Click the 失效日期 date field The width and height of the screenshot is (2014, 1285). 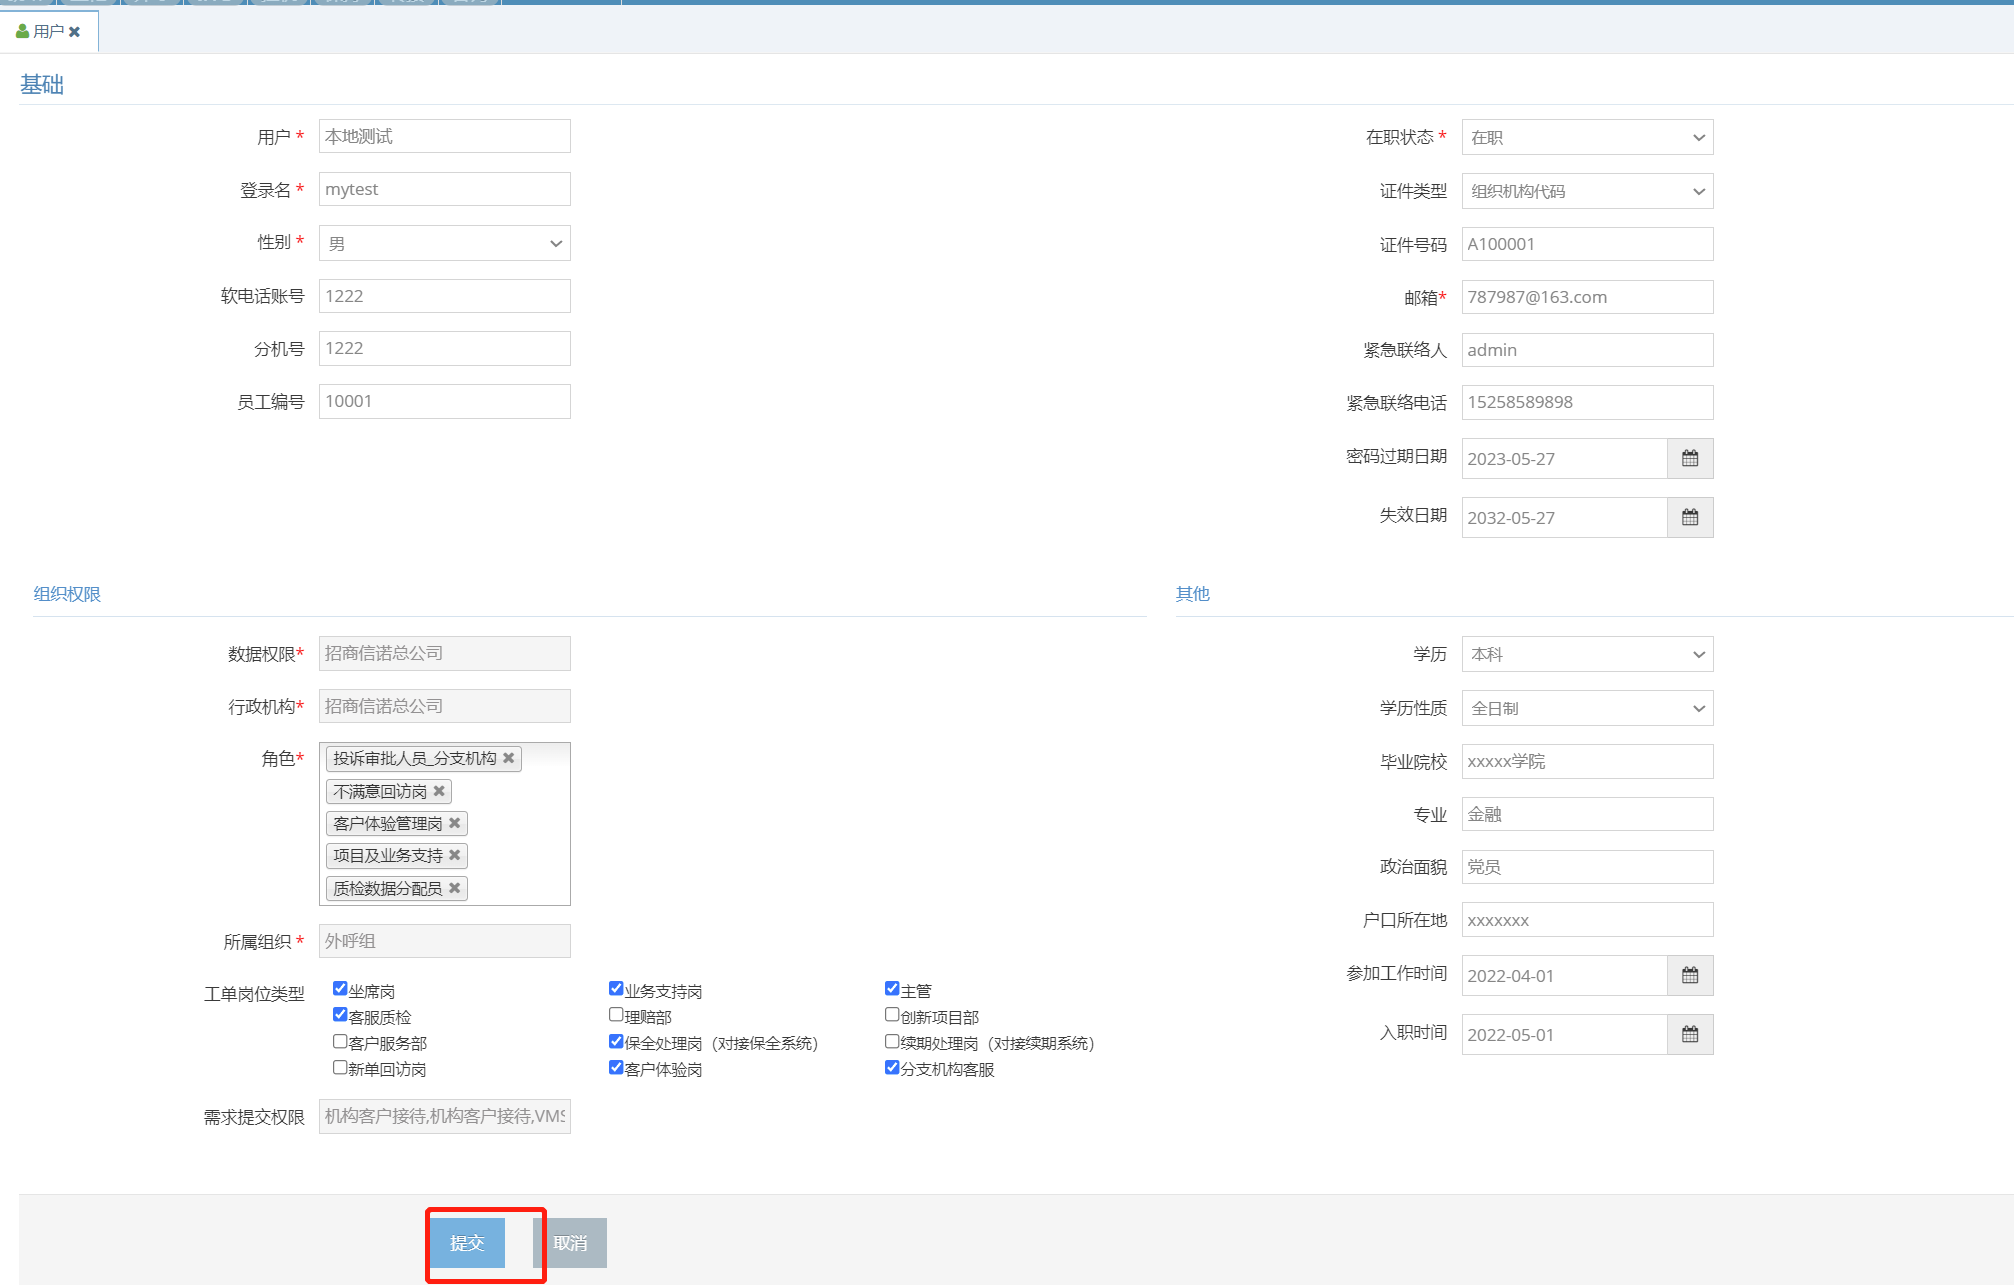pyautogui.click(x=1564, y=517)
